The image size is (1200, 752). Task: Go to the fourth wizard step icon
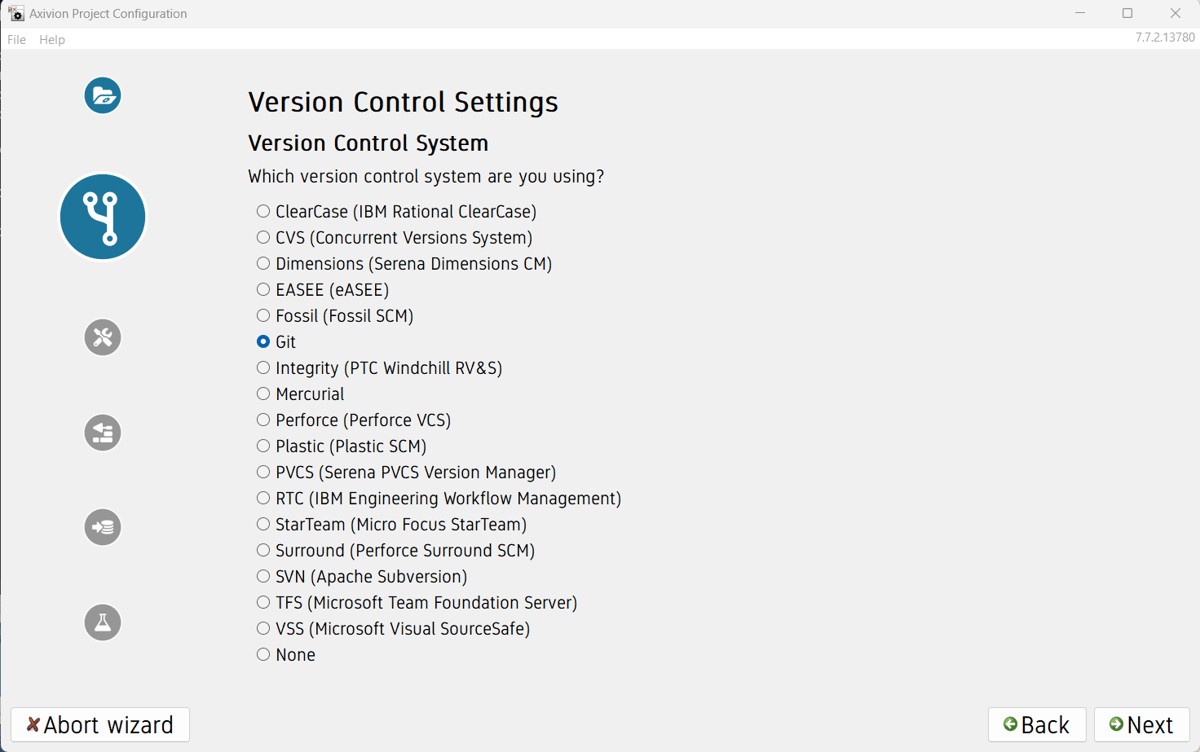coord(103,432)
